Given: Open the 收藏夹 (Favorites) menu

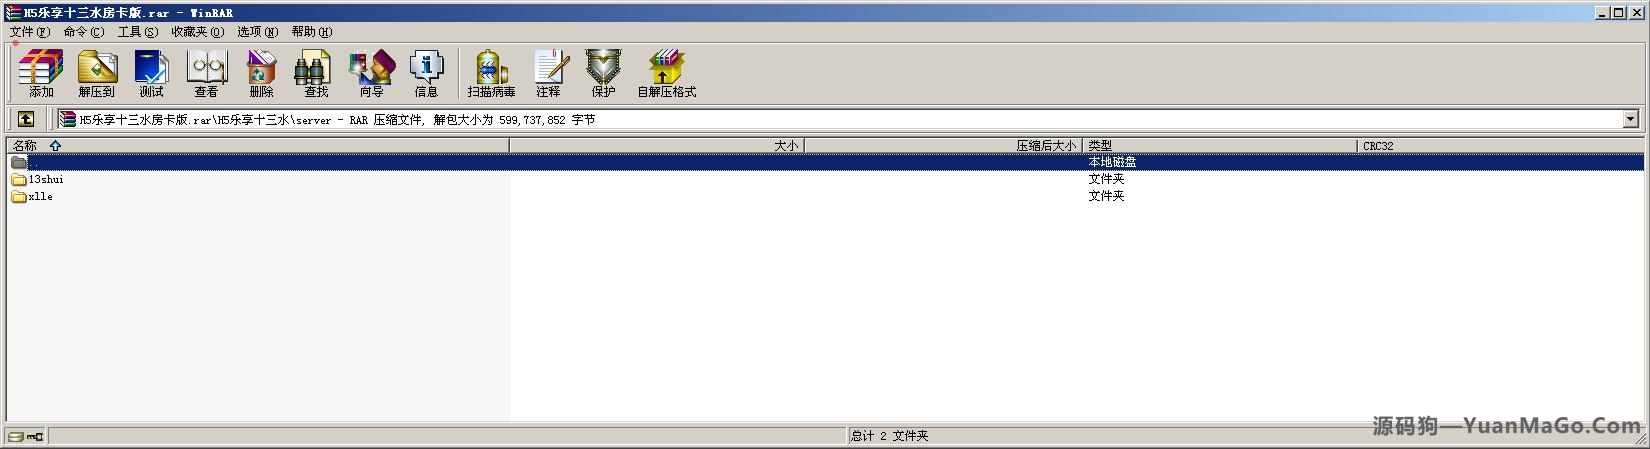Looking at the screenshot, I should pos(197,32).
